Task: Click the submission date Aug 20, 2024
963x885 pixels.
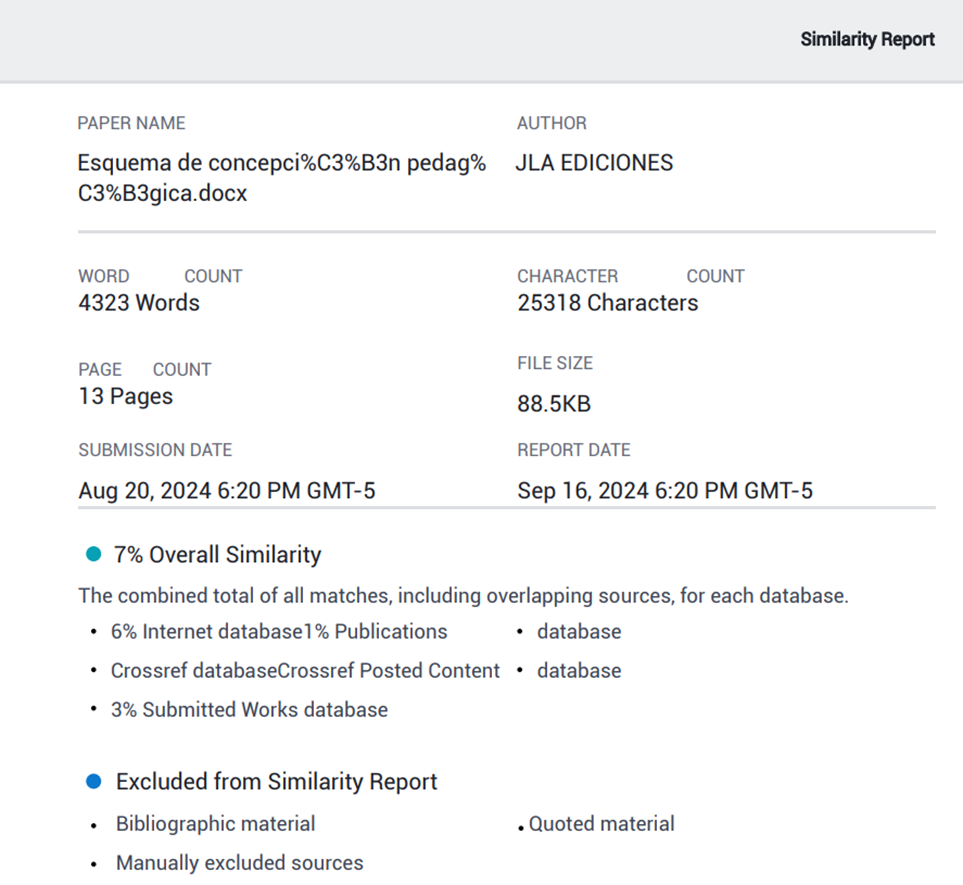Action: click(227, 491)
